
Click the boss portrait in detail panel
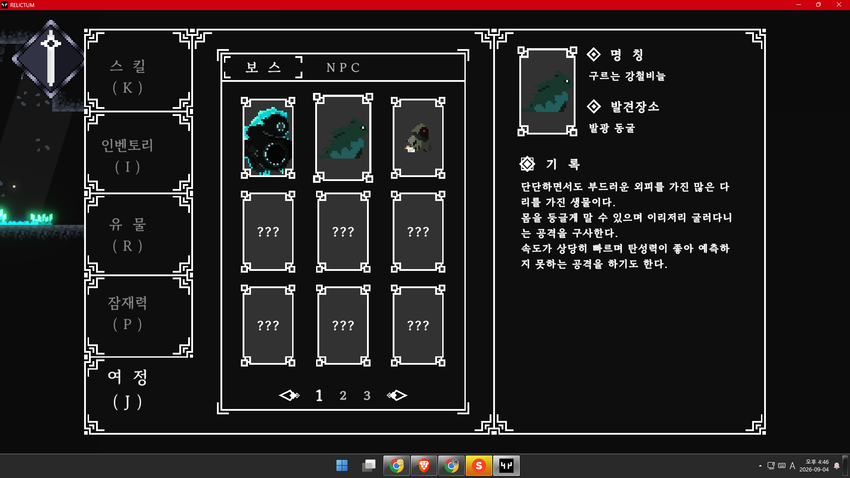(547, 91)
